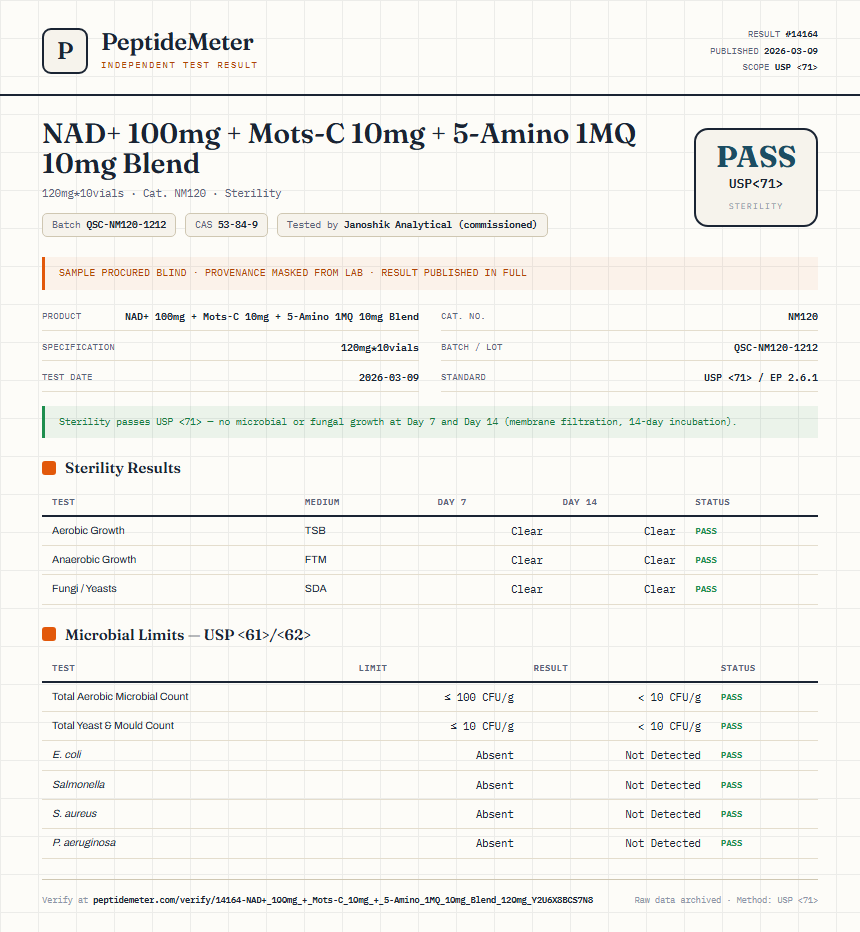The width and height of the screenshot is (860, 932).
Task: Click the Salmonella row label
Action: click(x=78, y=785)
